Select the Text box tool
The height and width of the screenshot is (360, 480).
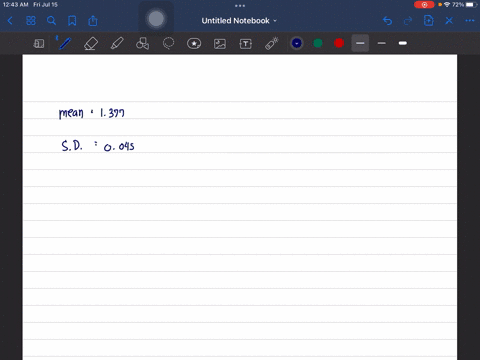coord(246,44)
